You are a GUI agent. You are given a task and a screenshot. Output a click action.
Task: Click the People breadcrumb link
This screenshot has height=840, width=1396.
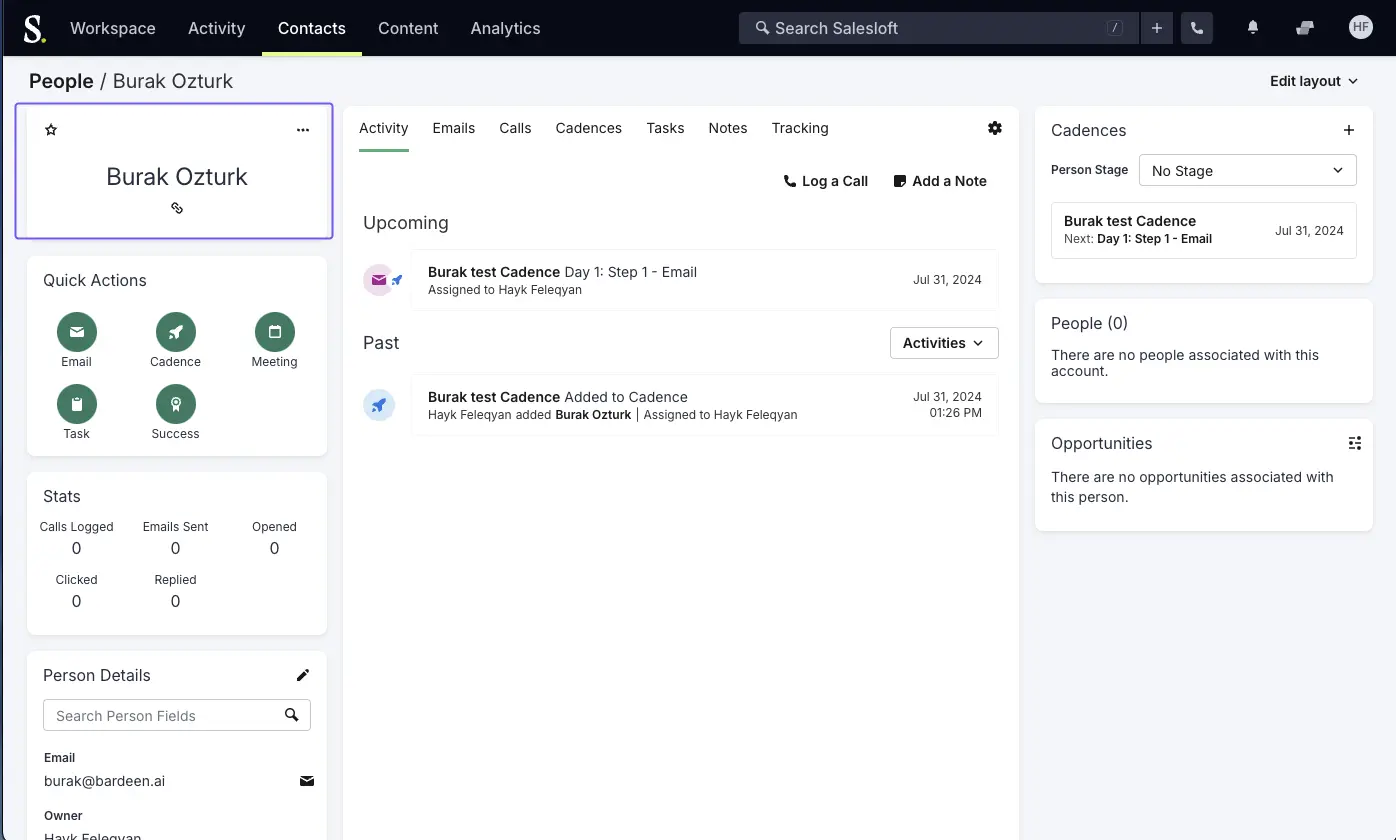coord(61,81)
